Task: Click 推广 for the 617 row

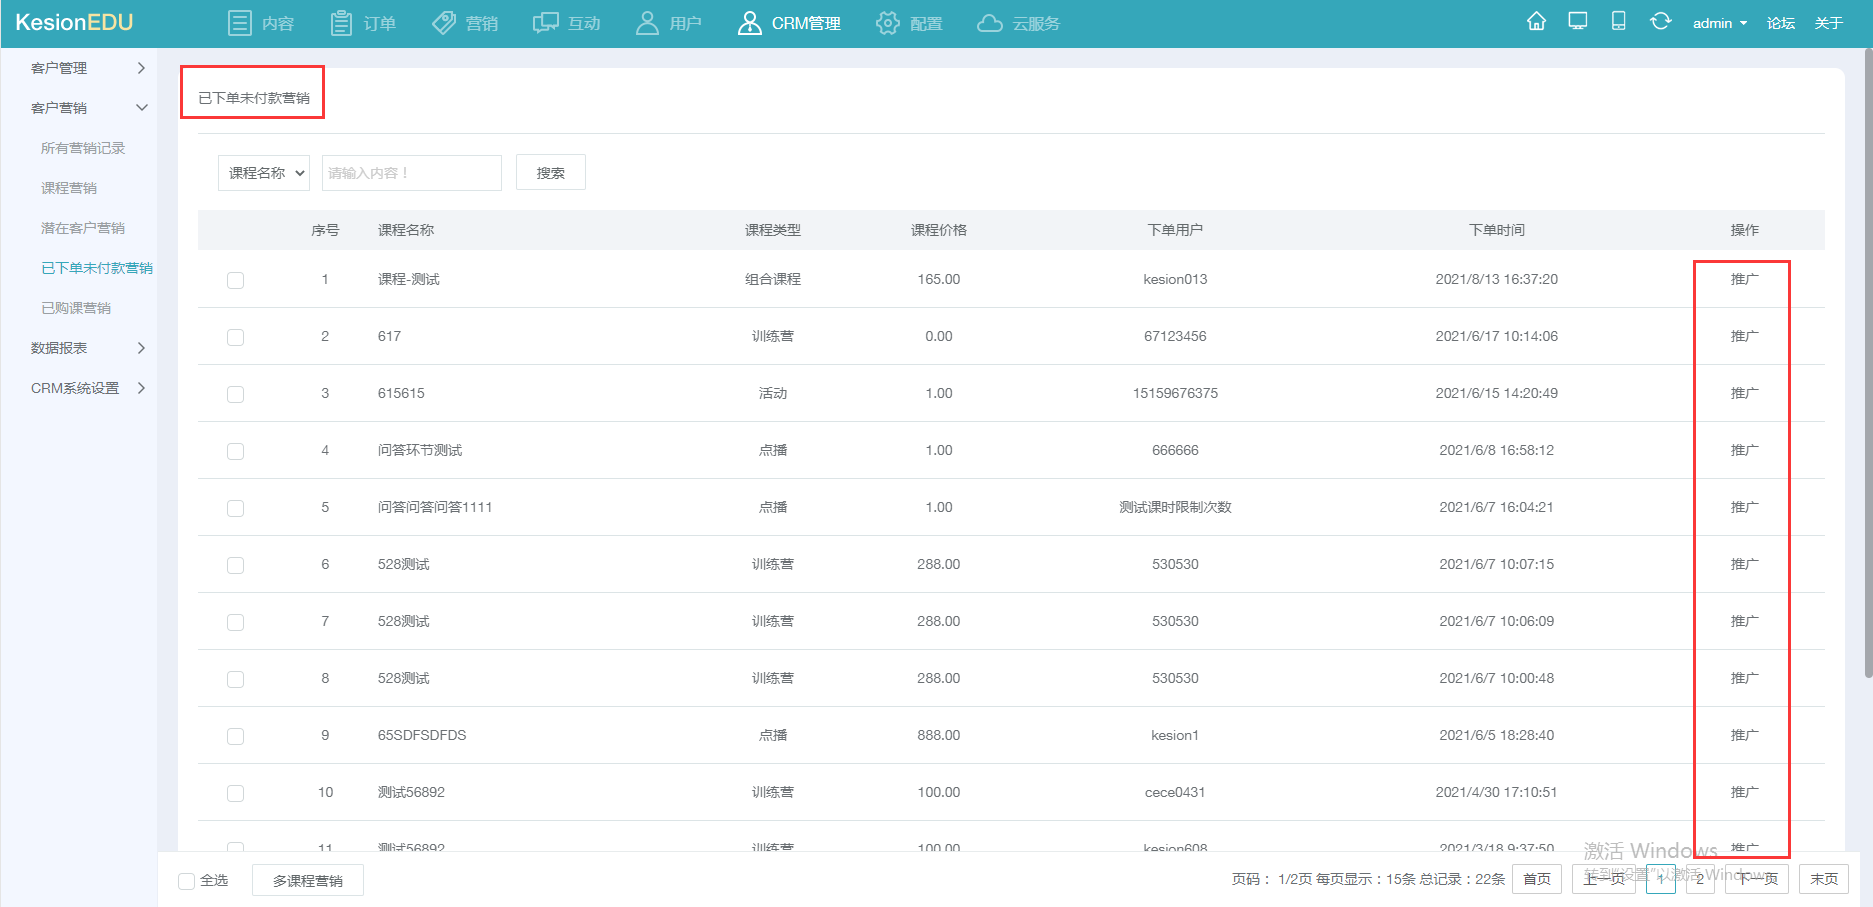Action: coord(1744,336)
